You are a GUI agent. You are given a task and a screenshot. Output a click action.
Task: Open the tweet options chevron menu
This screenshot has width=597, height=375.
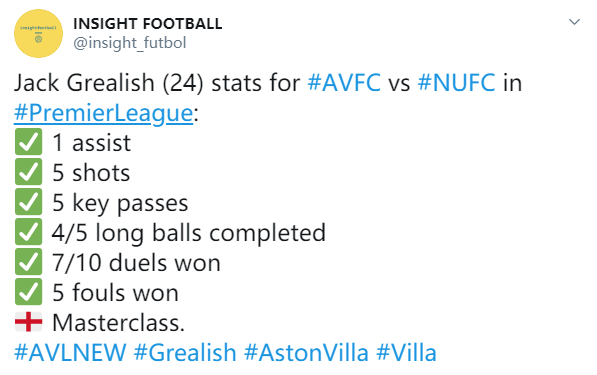click(574, 22)
